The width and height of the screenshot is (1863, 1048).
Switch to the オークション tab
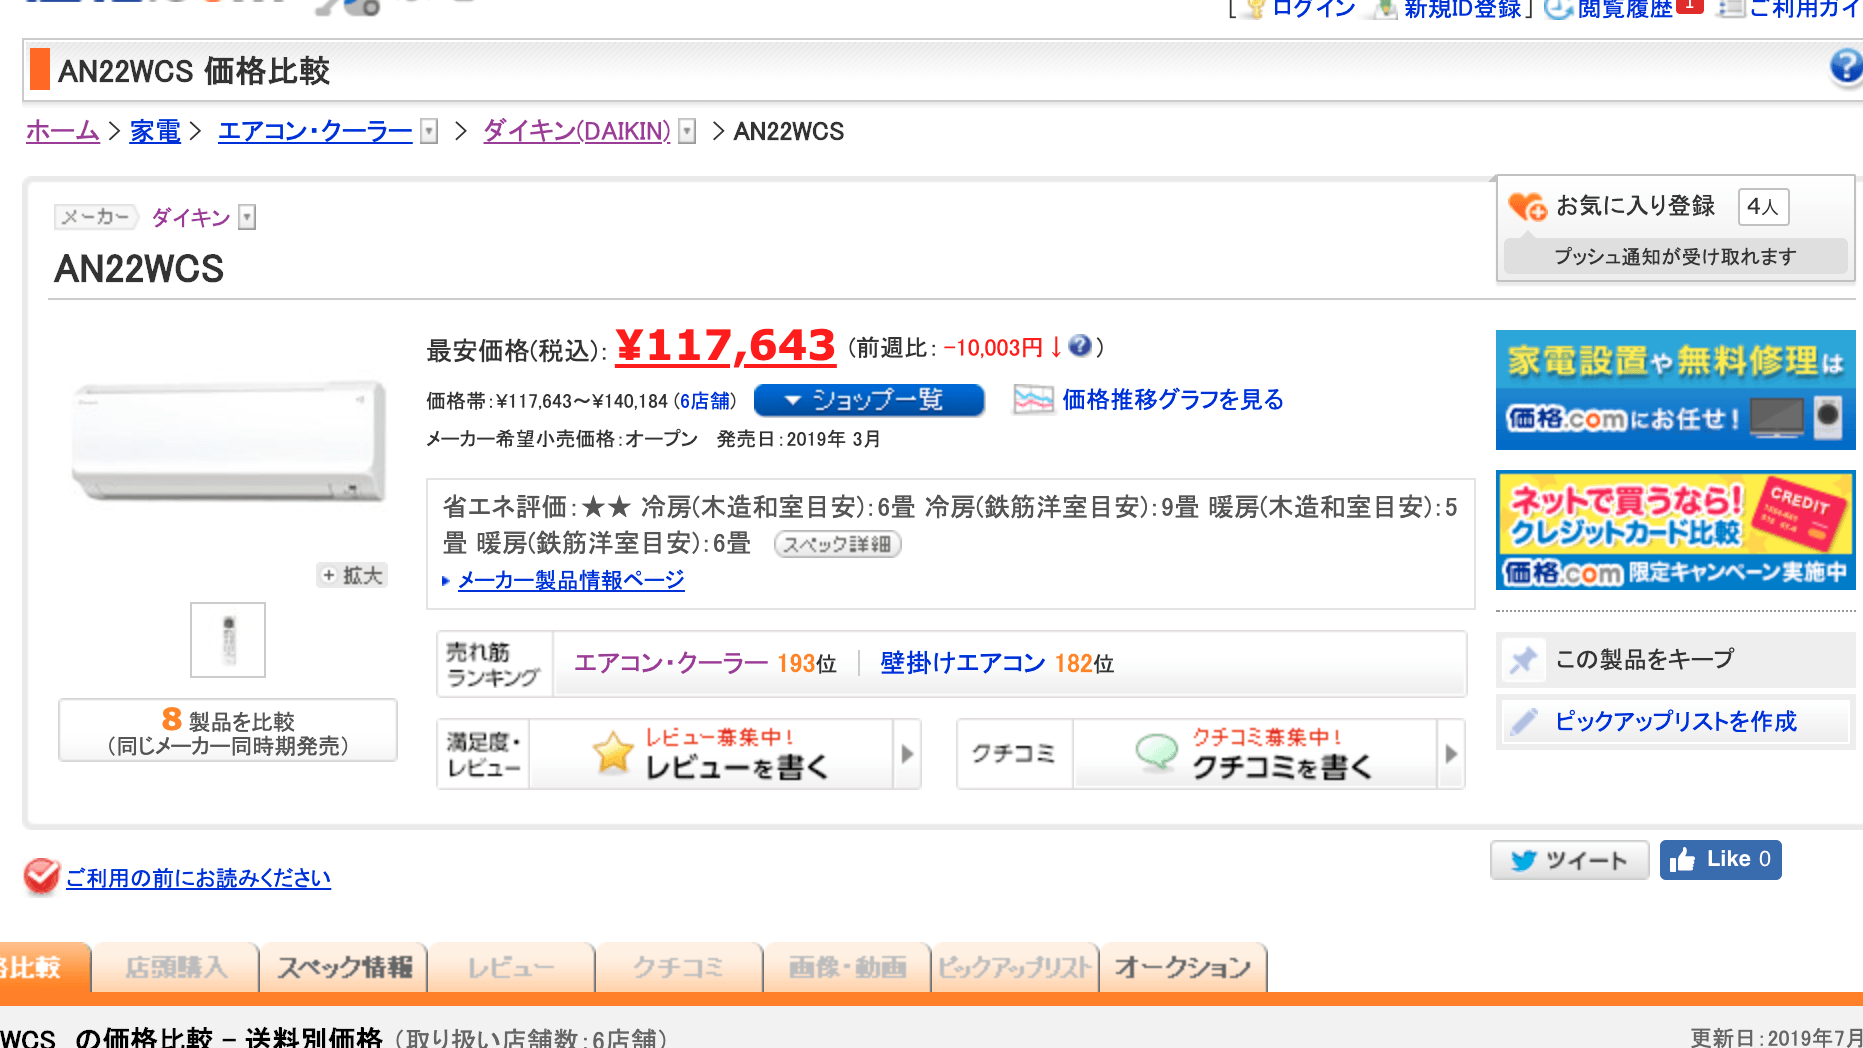pos(1182,967)
